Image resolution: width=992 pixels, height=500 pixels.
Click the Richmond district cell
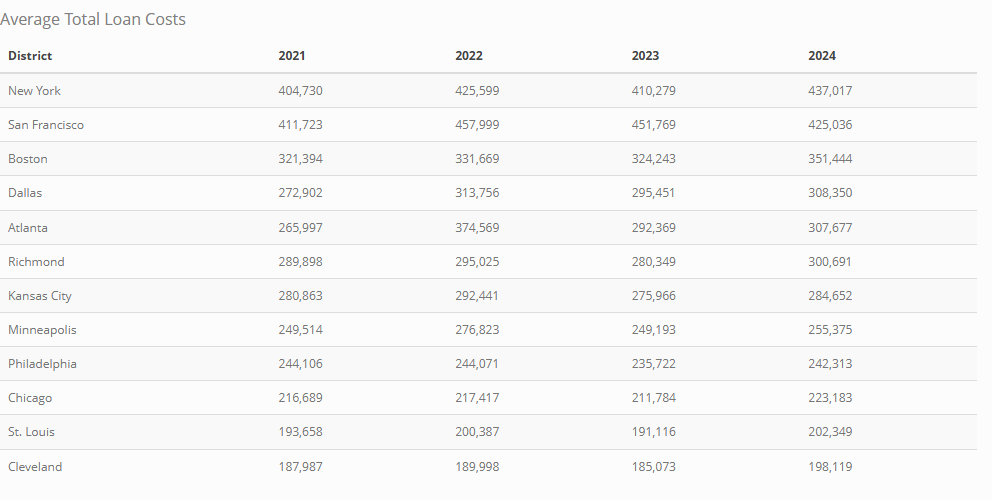click(x=36, y=262)
